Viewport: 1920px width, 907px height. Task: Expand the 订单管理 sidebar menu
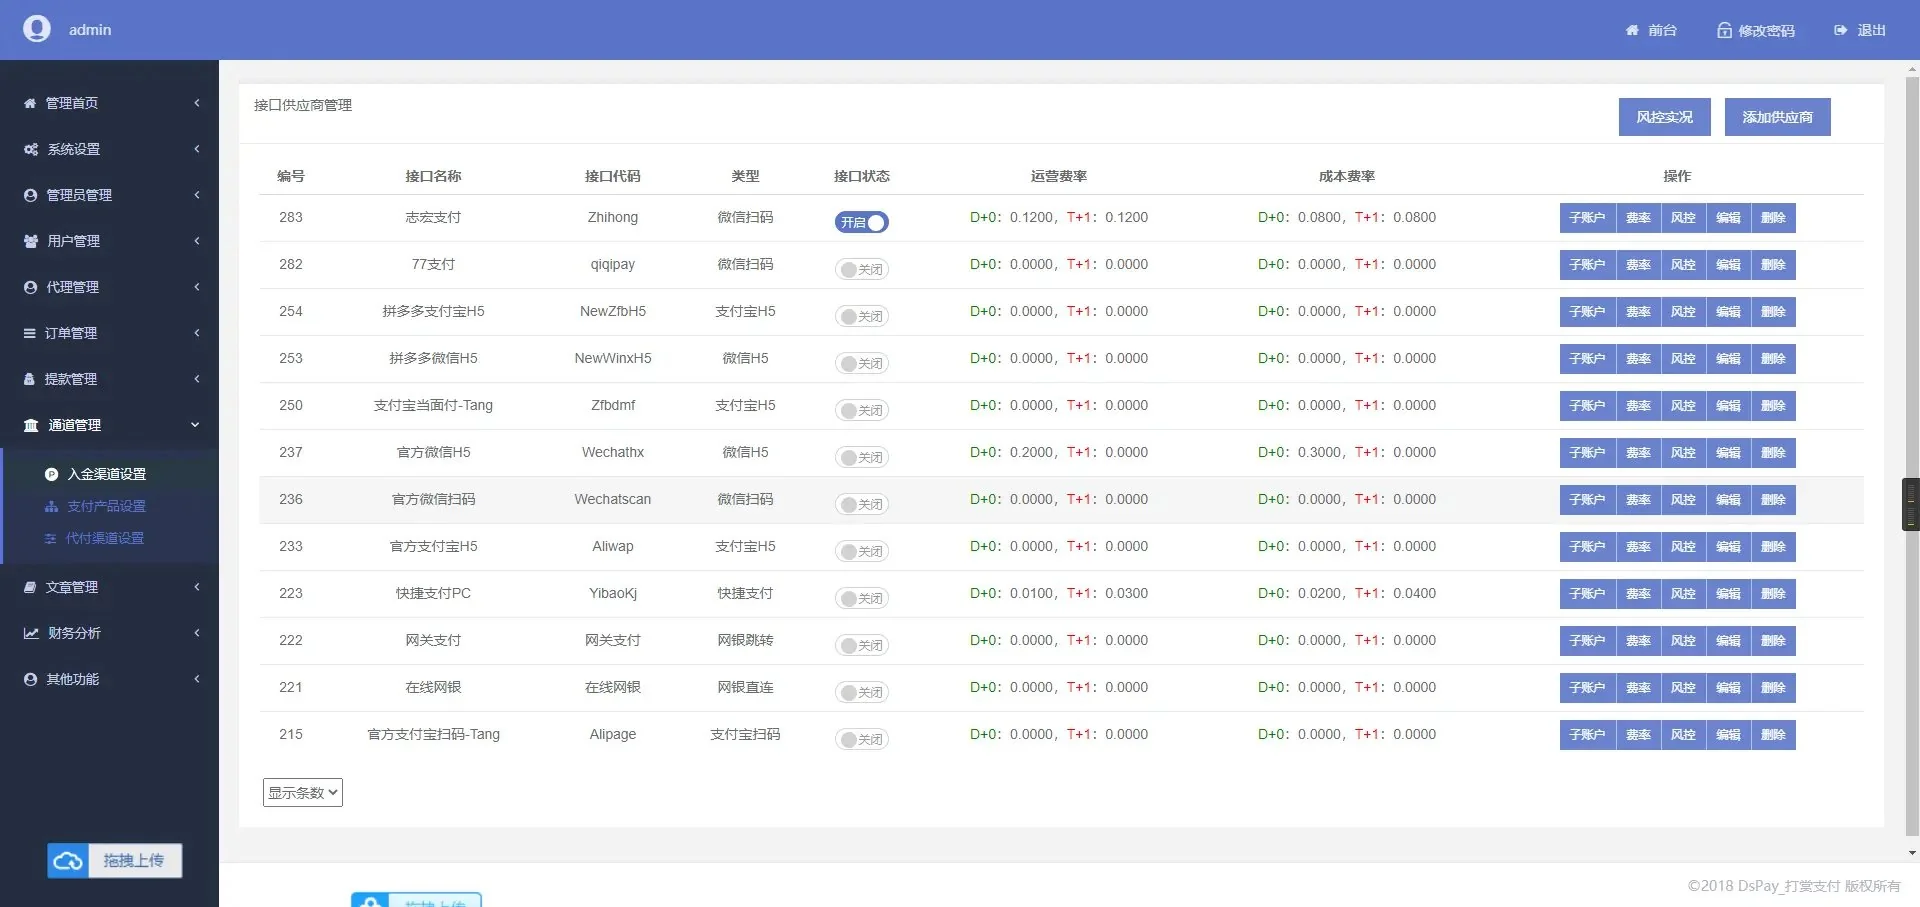tap(110, 333)
